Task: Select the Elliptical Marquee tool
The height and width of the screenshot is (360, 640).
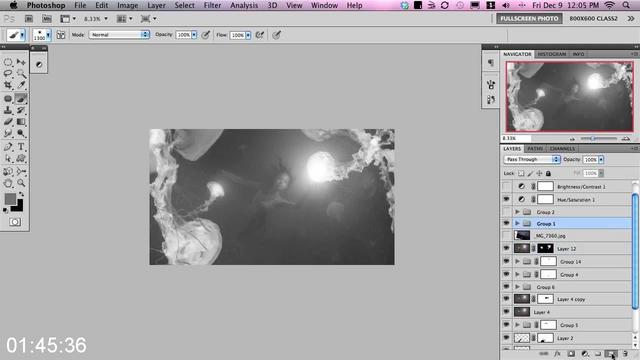Action: coord(8,62)
